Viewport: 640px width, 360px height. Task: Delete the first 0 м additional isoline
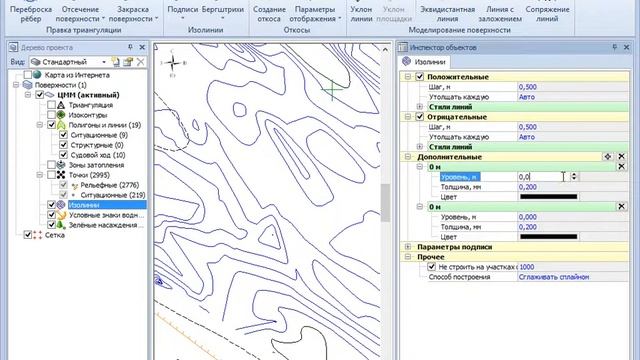(x=621, y=167)
